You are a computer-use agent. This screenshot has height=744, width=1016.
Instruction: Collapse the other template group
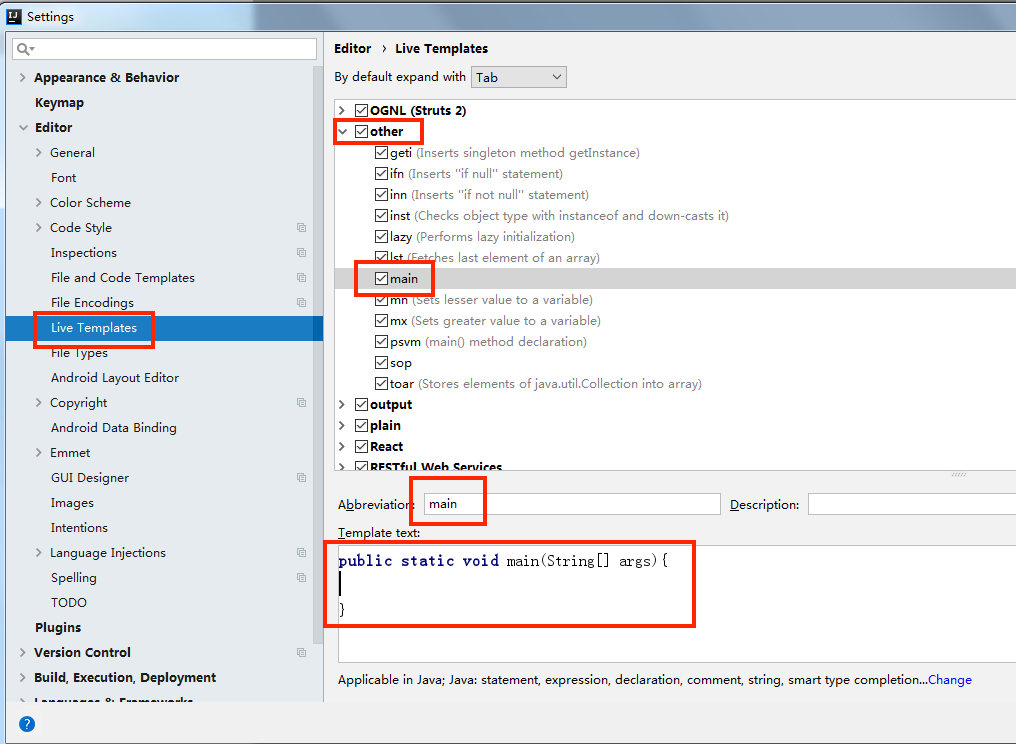coord(342,132)
